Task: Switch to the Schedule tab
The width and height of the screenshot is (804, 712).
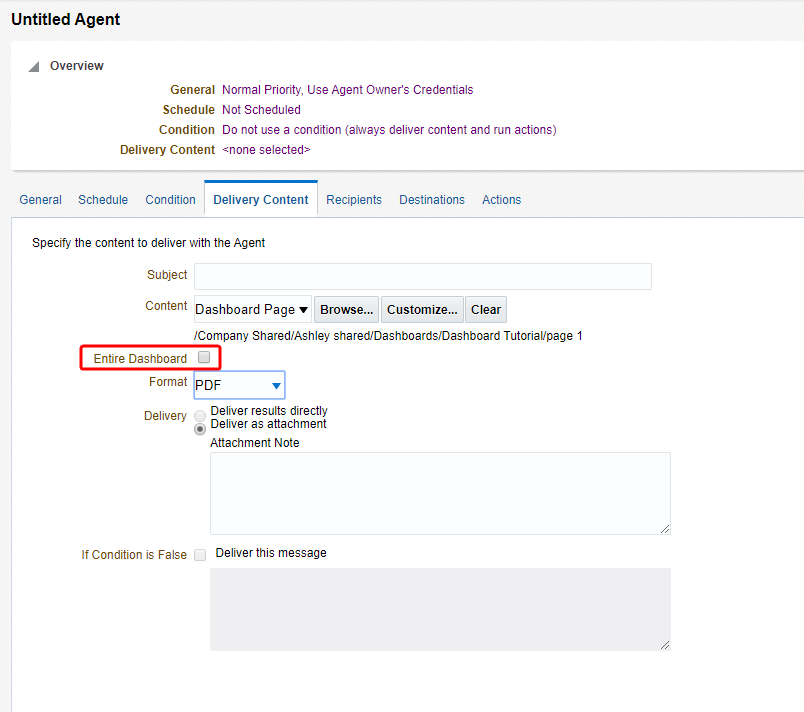Action: [103, 200]
